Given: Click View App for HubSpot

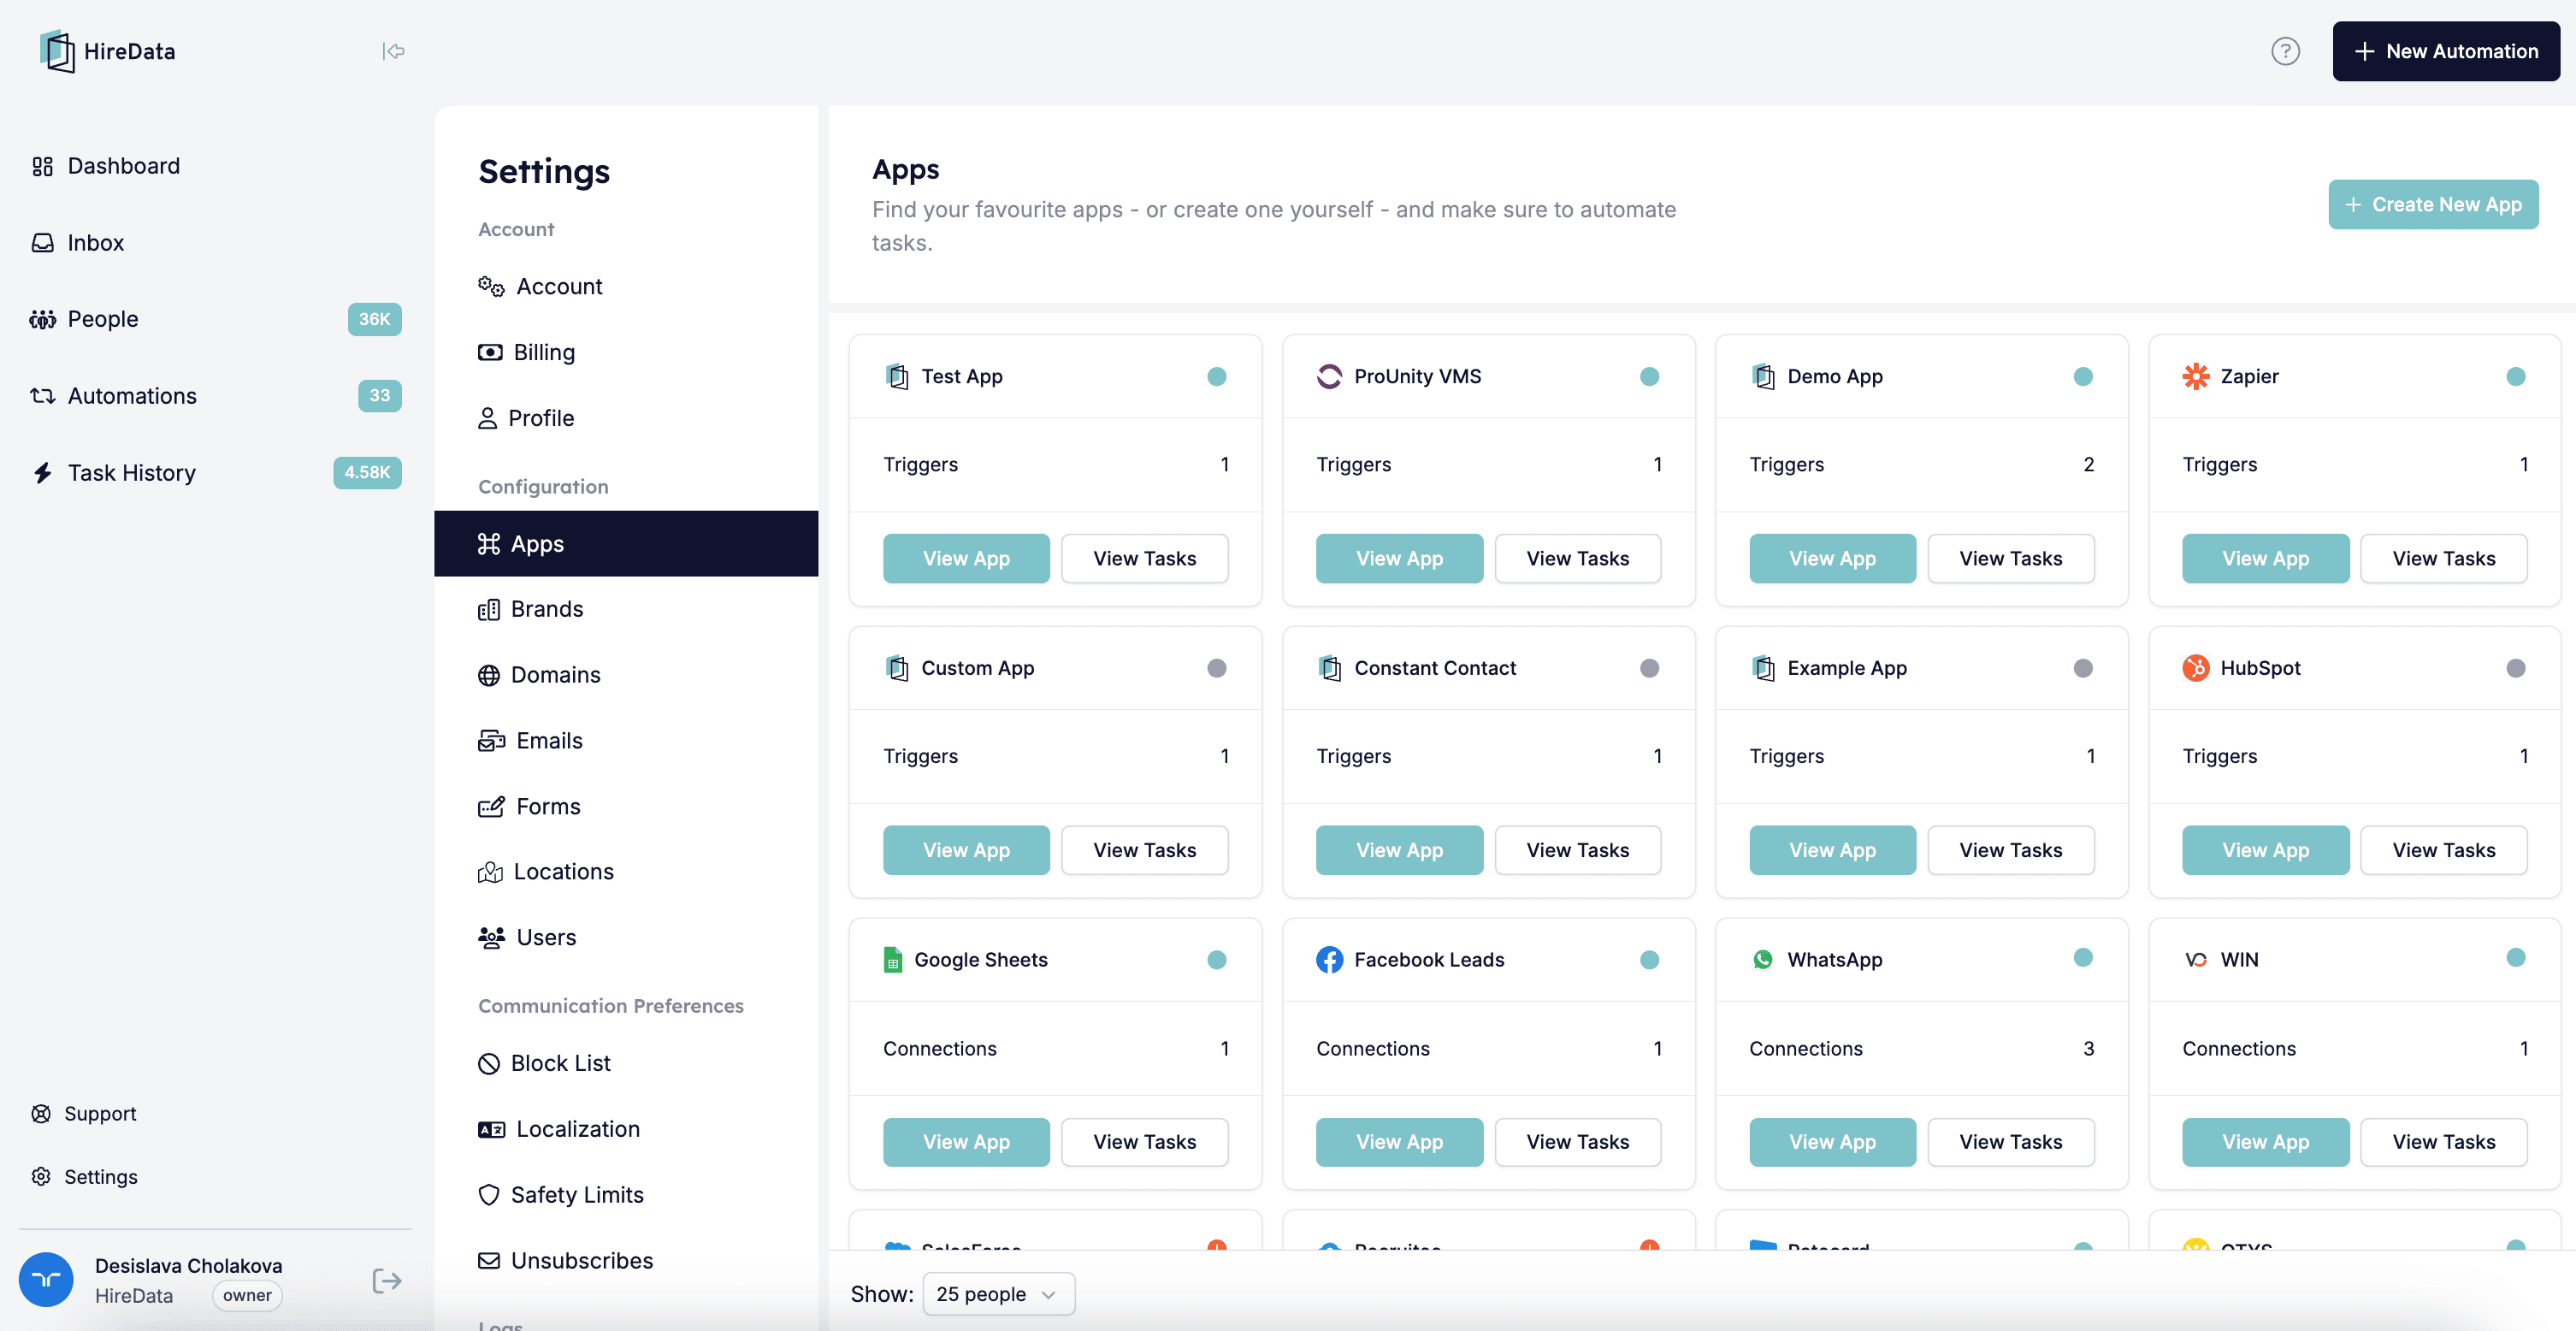Looking at the screenshot, I should (x=2265, y=850).
